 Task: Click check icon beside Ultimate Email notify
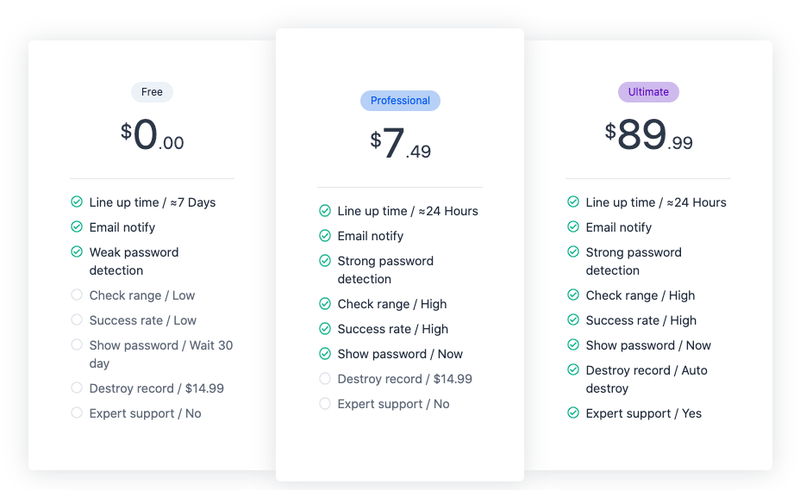click(573, 227)
